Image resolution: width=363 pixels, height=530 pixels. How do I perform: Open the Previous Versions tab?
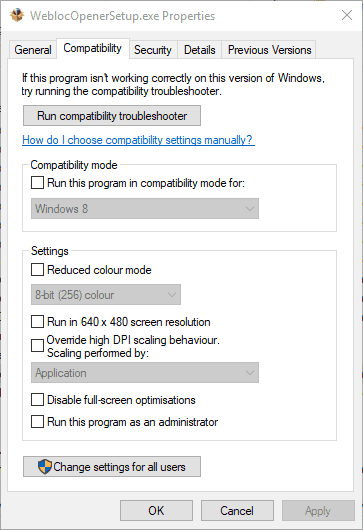click(269, 50)
